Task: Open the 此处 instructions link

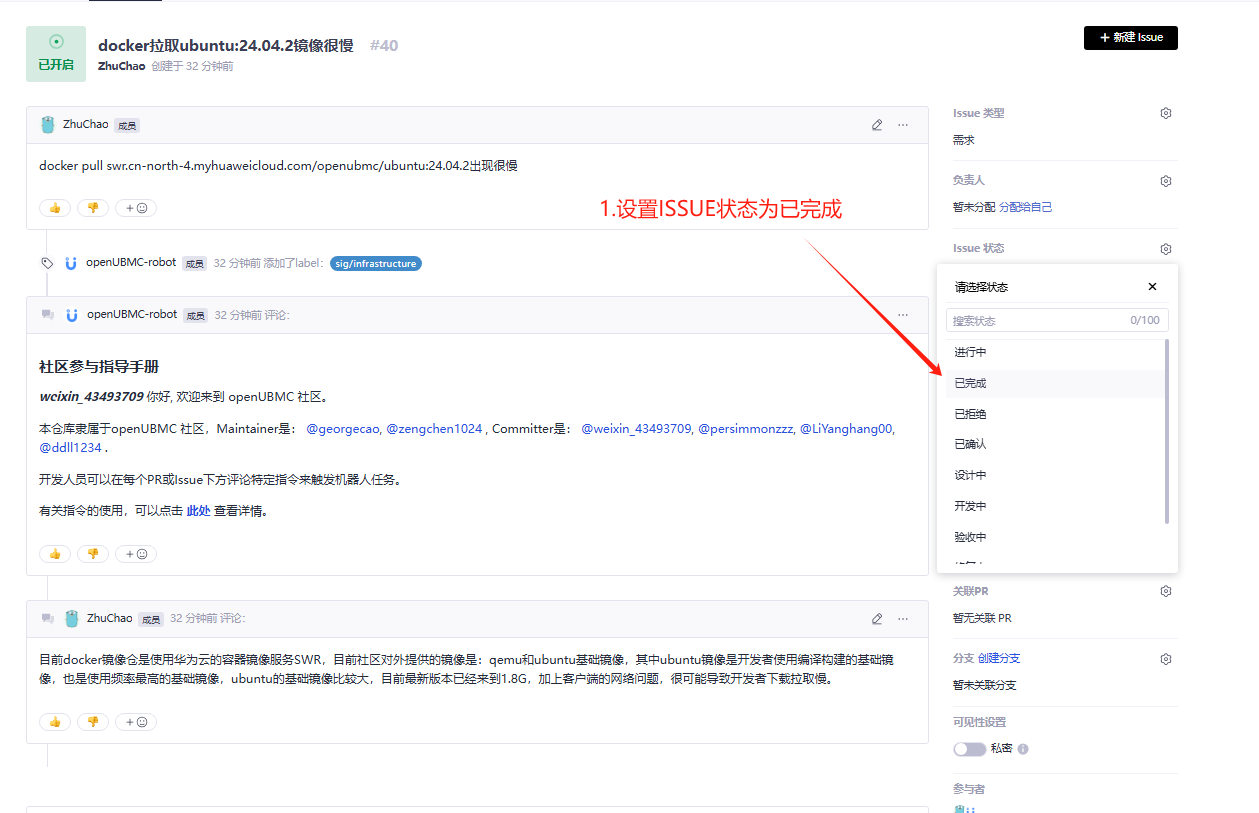Action: pyautogui.click(x=198, y=510)
